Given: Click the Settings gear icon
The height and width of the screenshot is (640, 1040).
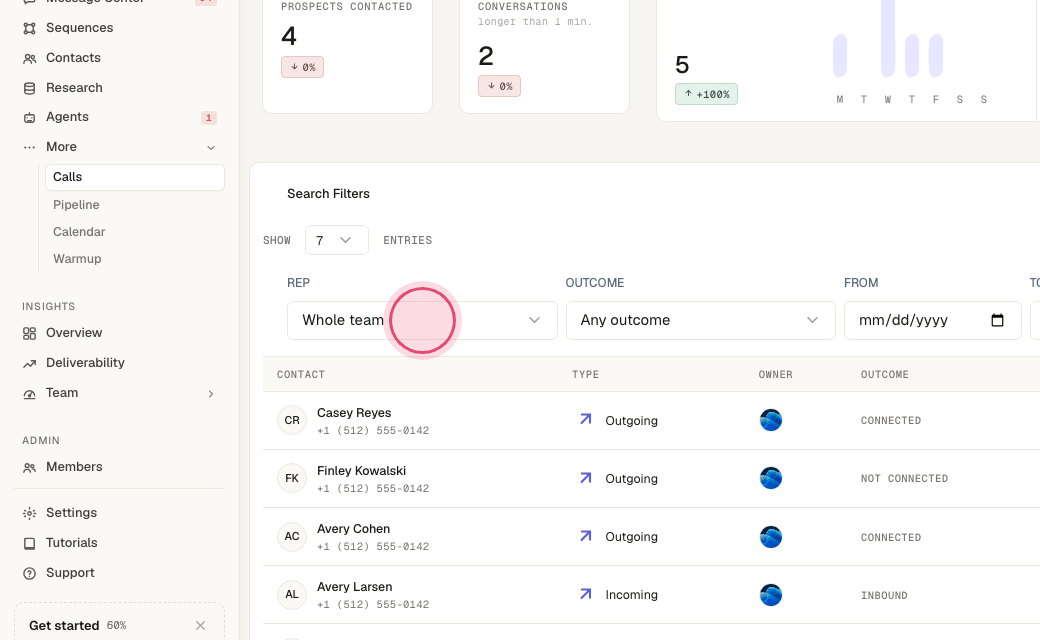Looking at the screenshot, I should pyautogui.click(x=29, y=513).
